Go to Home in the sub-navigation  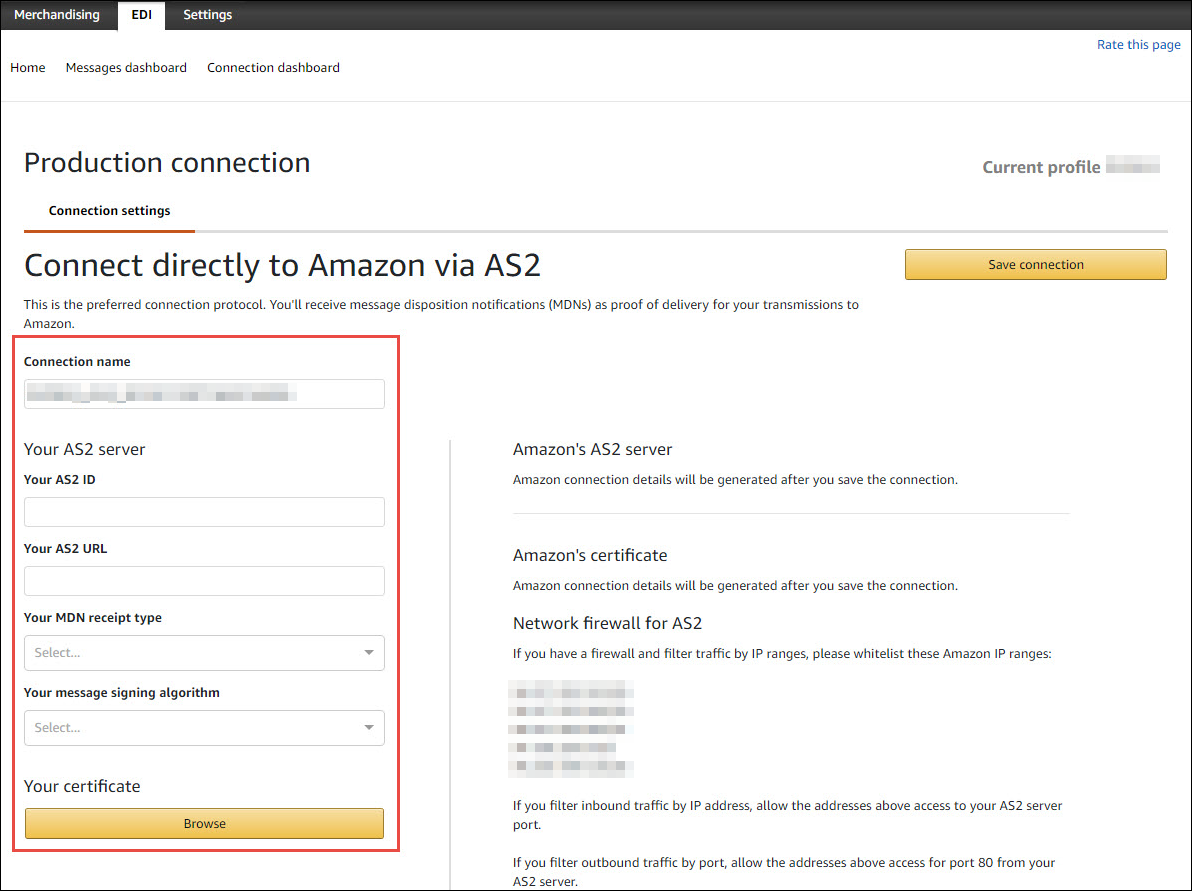pyautogui.click(x=27, y=68)
